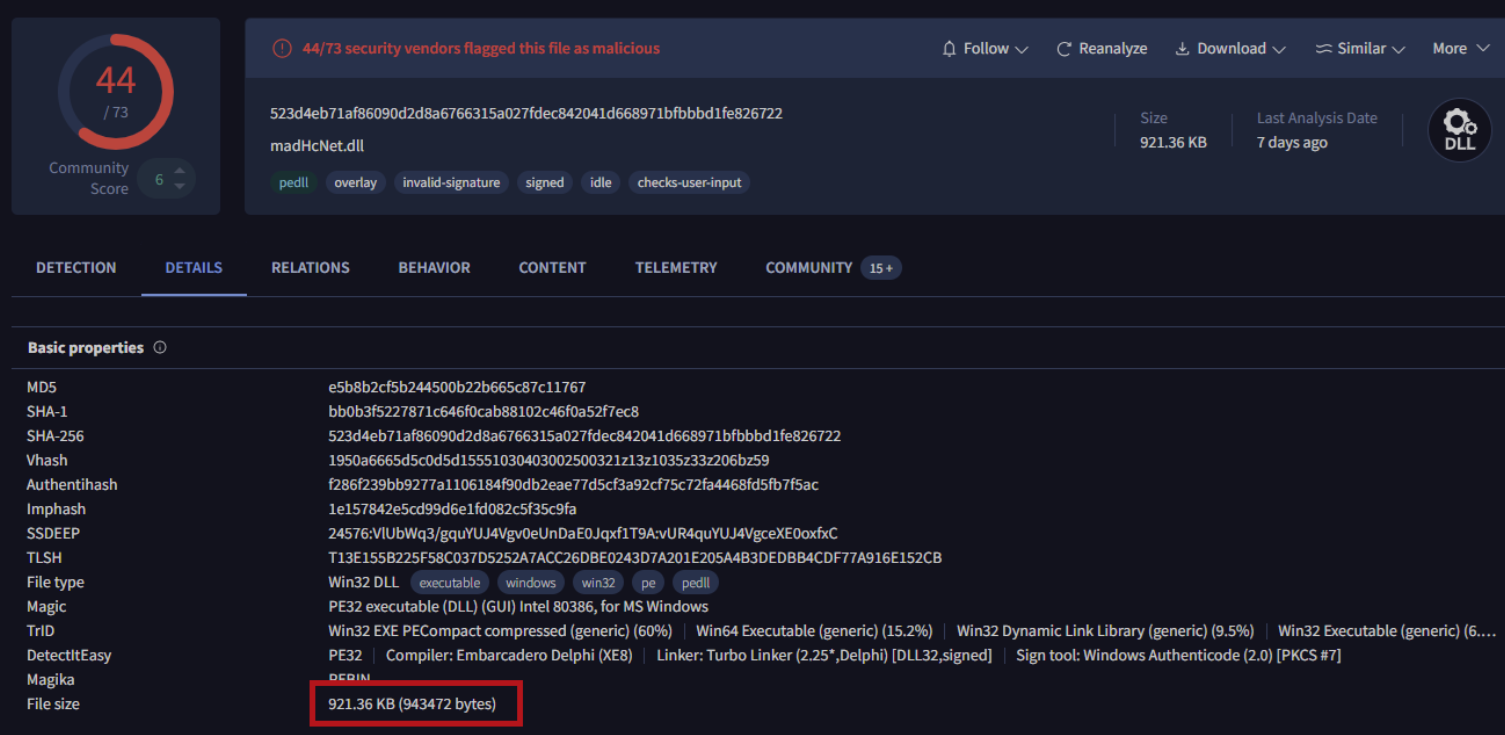Image resolution: width=1505 pixels, height=735 pixels.
Task: Upvote the community score with up arrow
Action: click(180, 172)
